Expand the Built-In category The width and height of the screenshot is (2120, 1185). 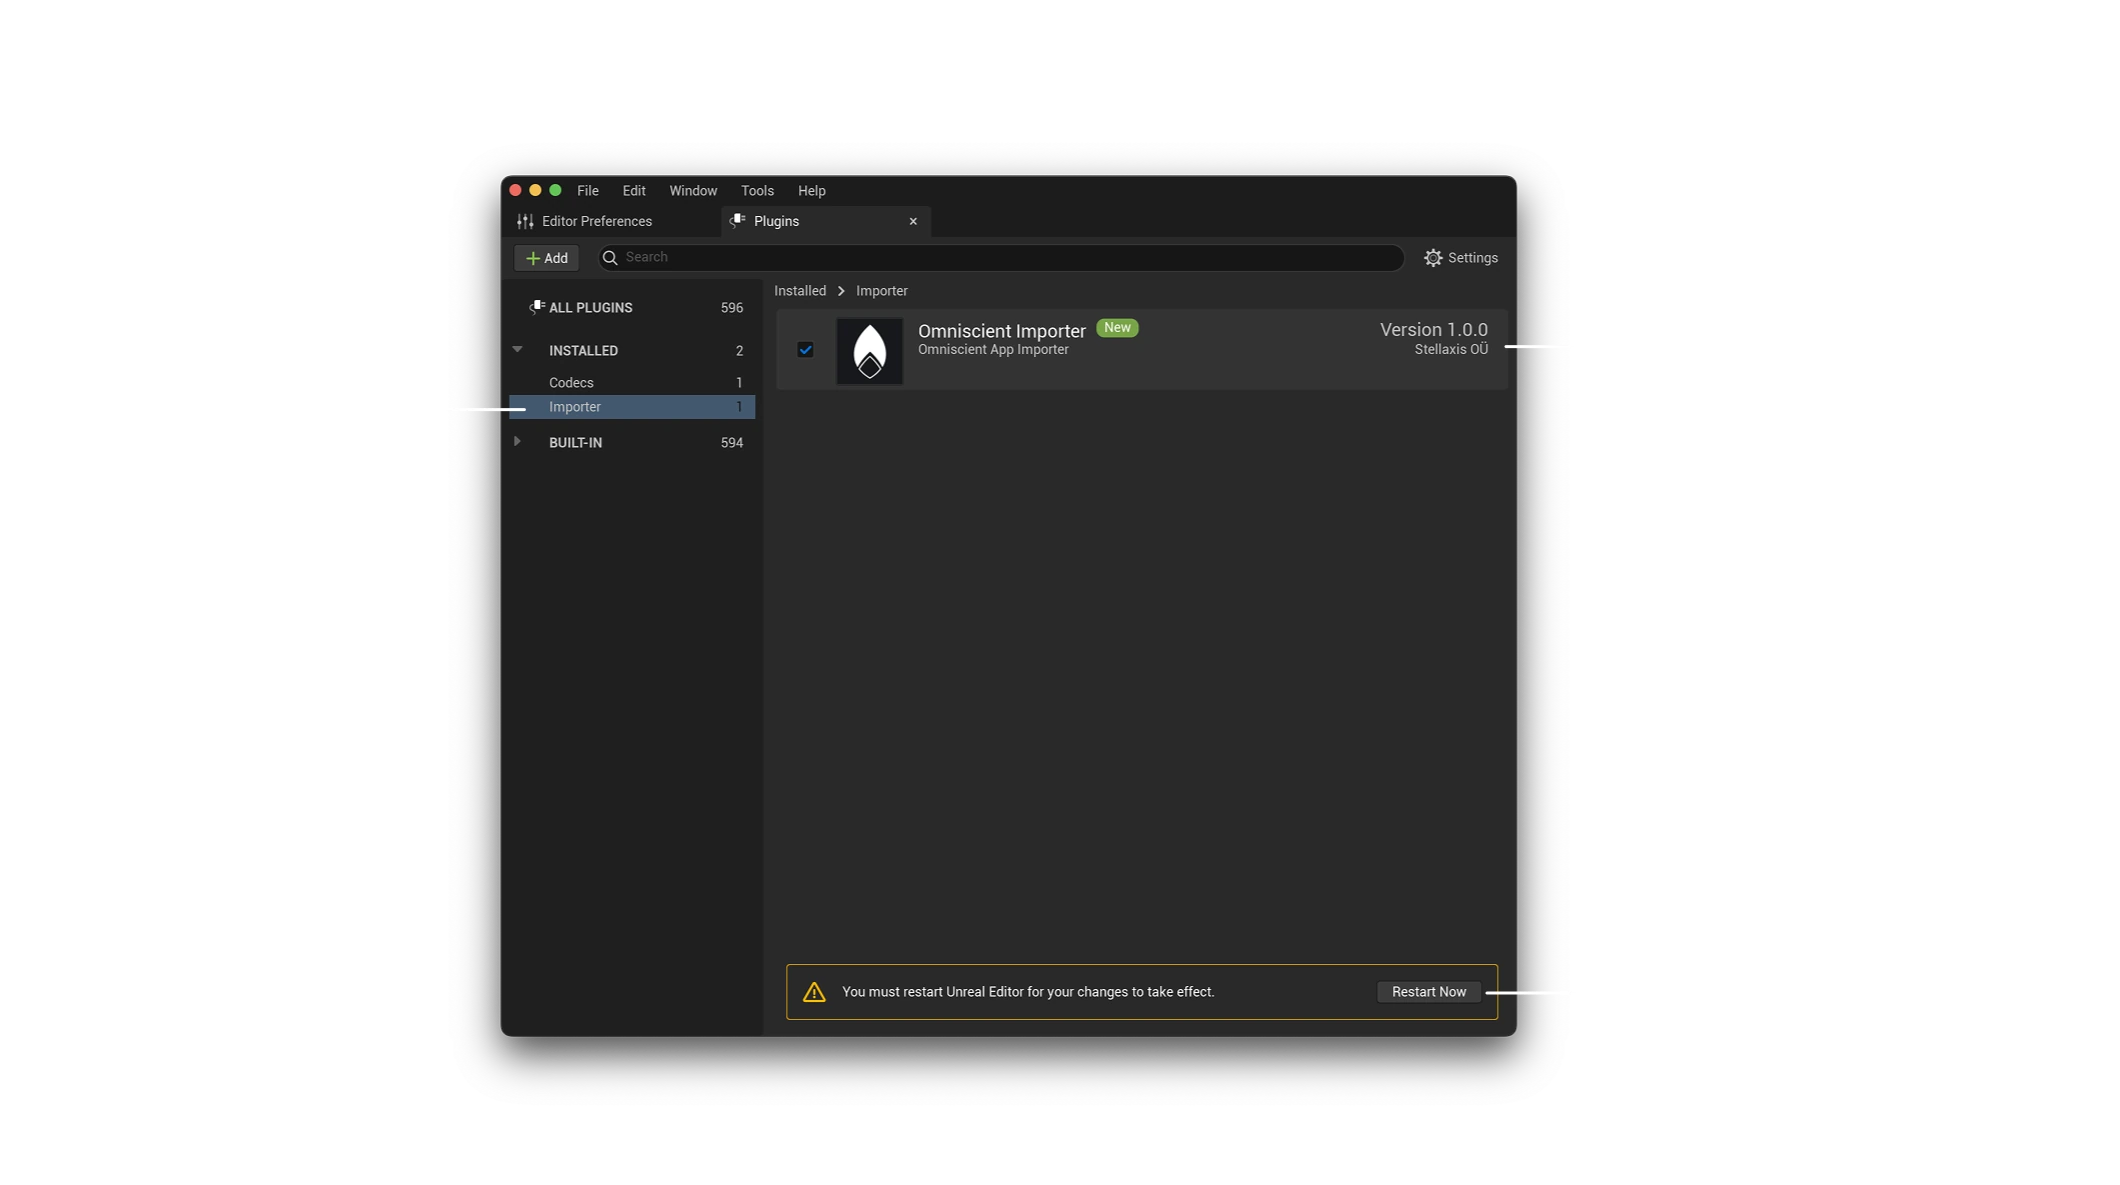517,441
